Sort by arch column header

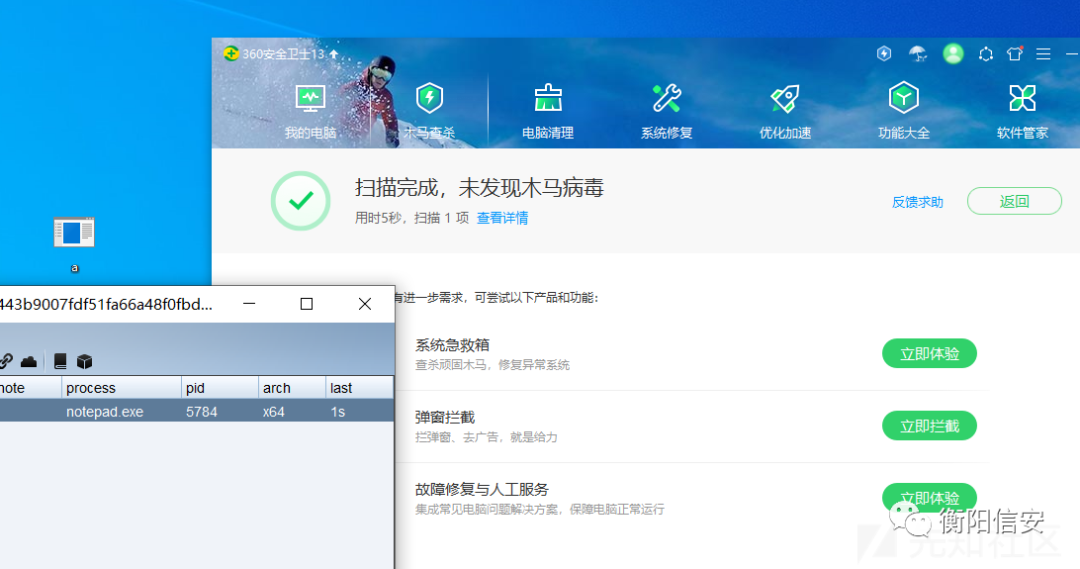(292, 388)
